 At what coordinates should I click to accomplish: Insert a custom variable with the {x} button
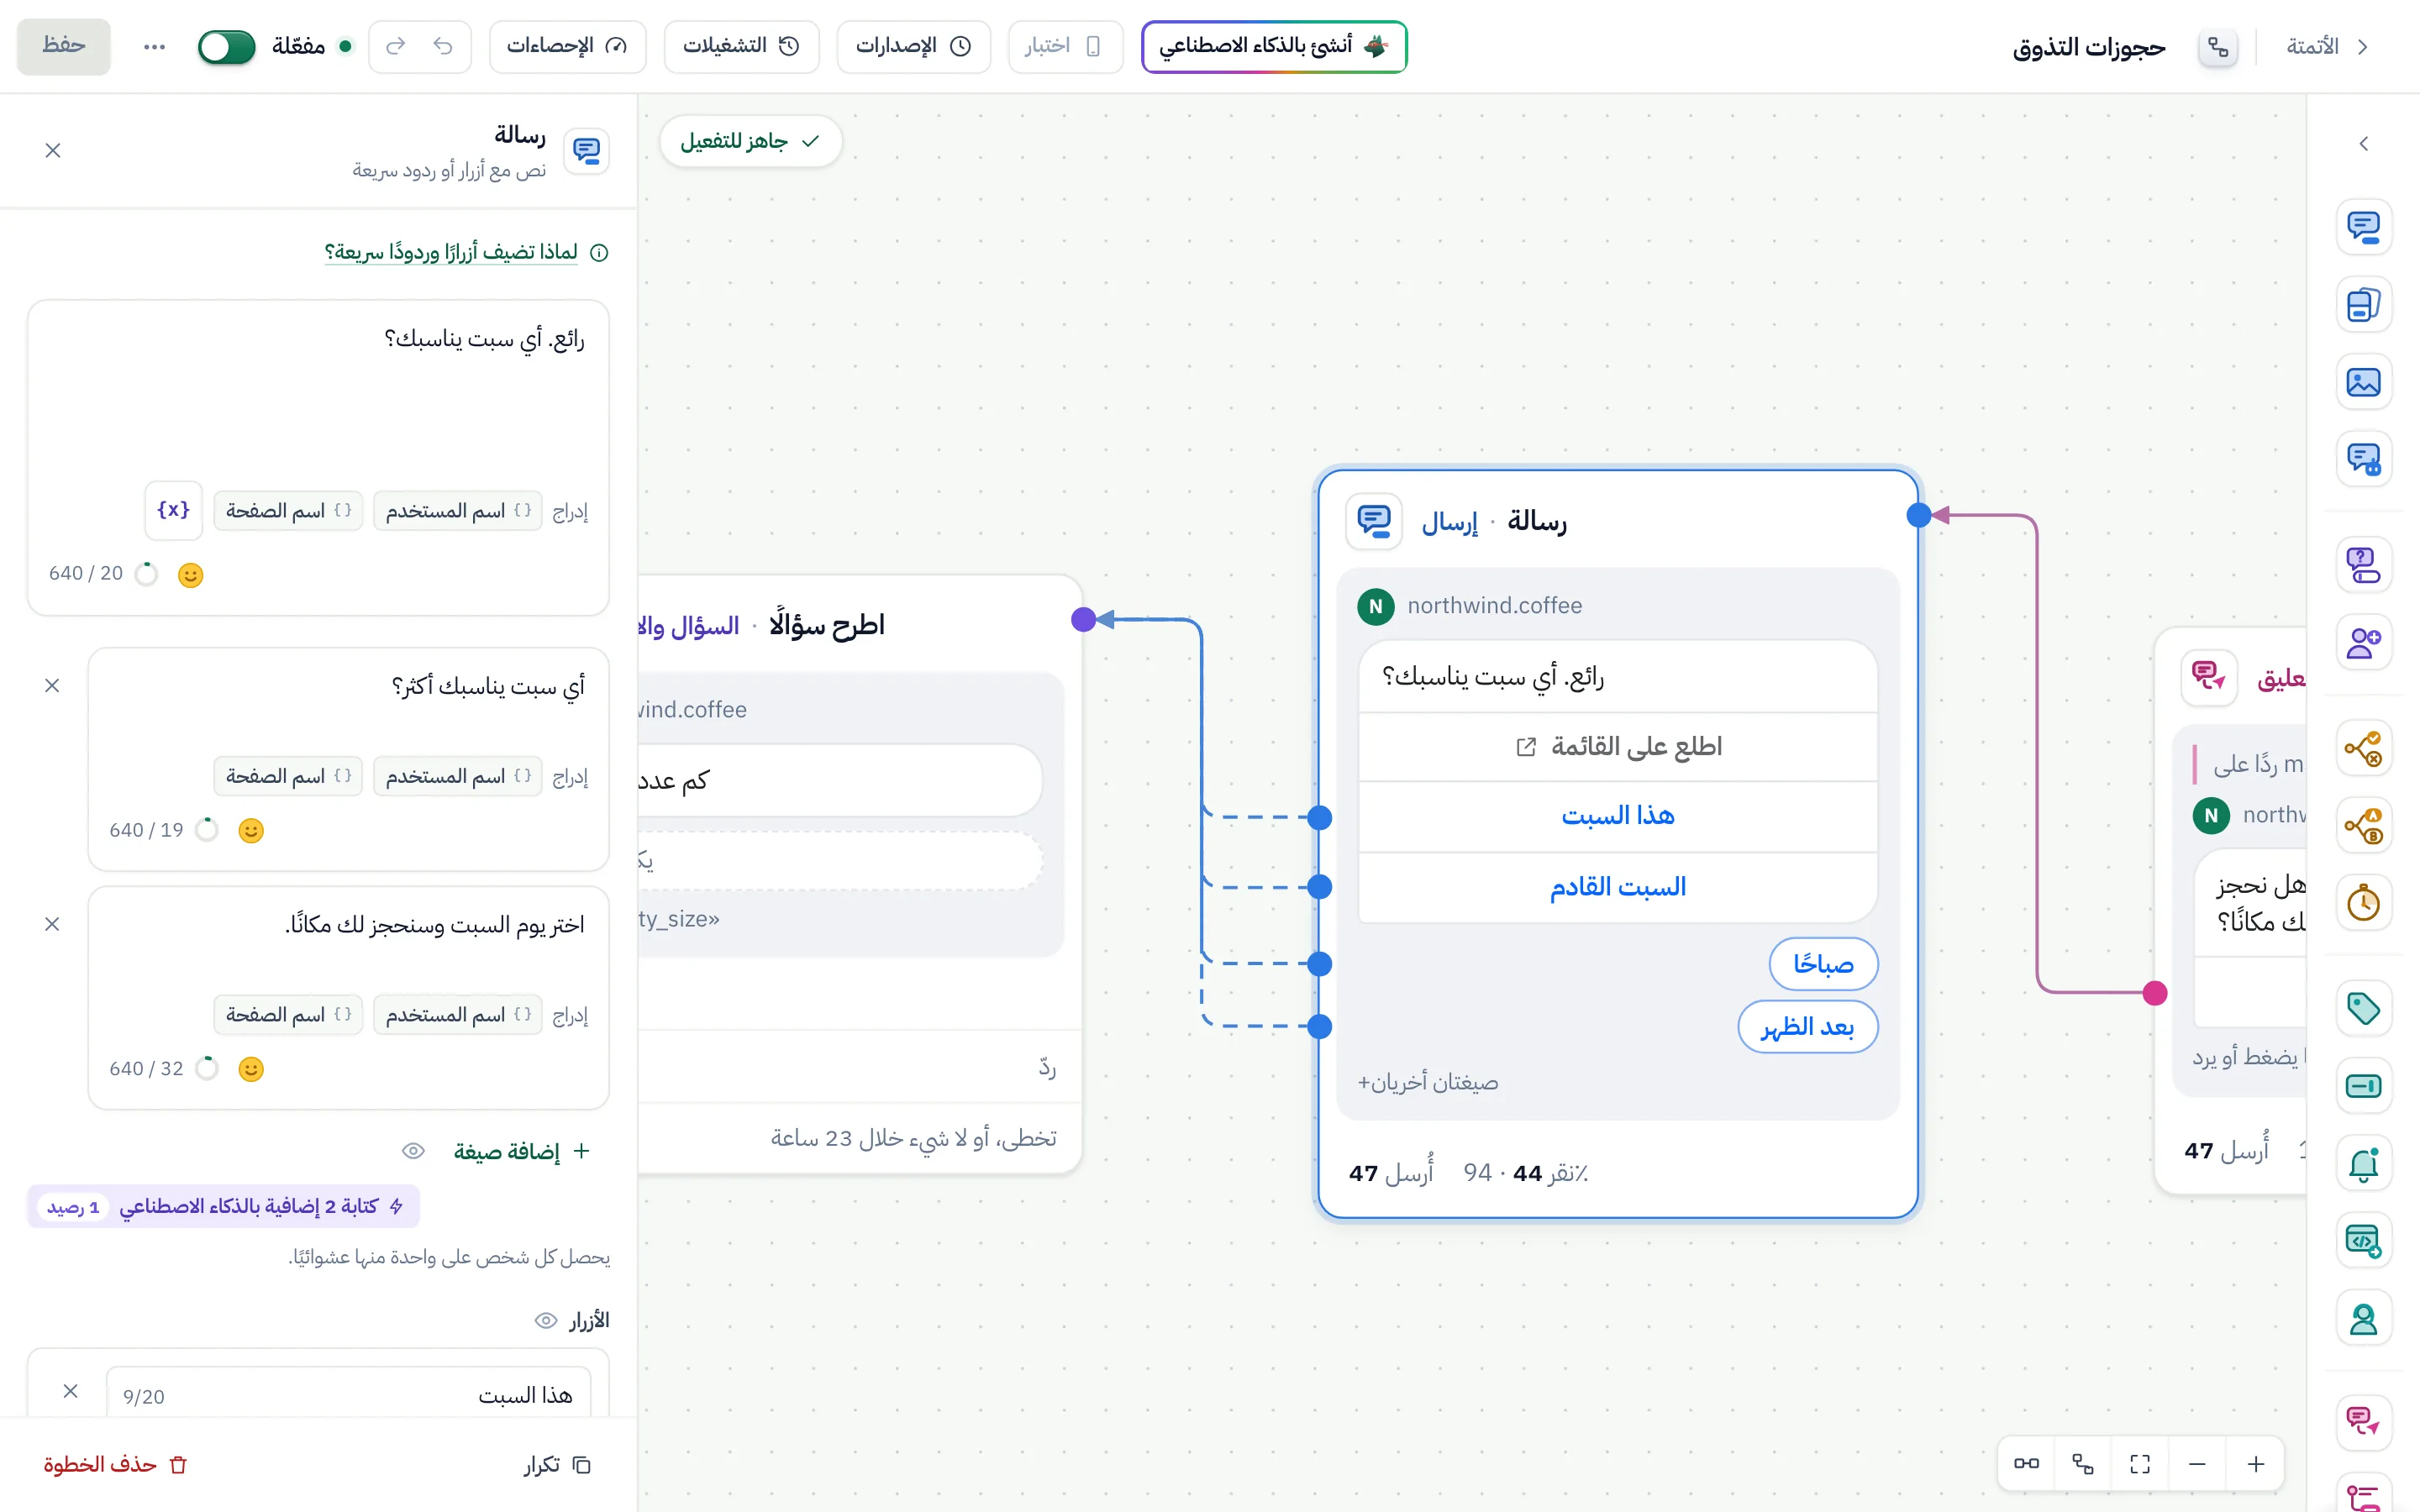tap(173, 510)
